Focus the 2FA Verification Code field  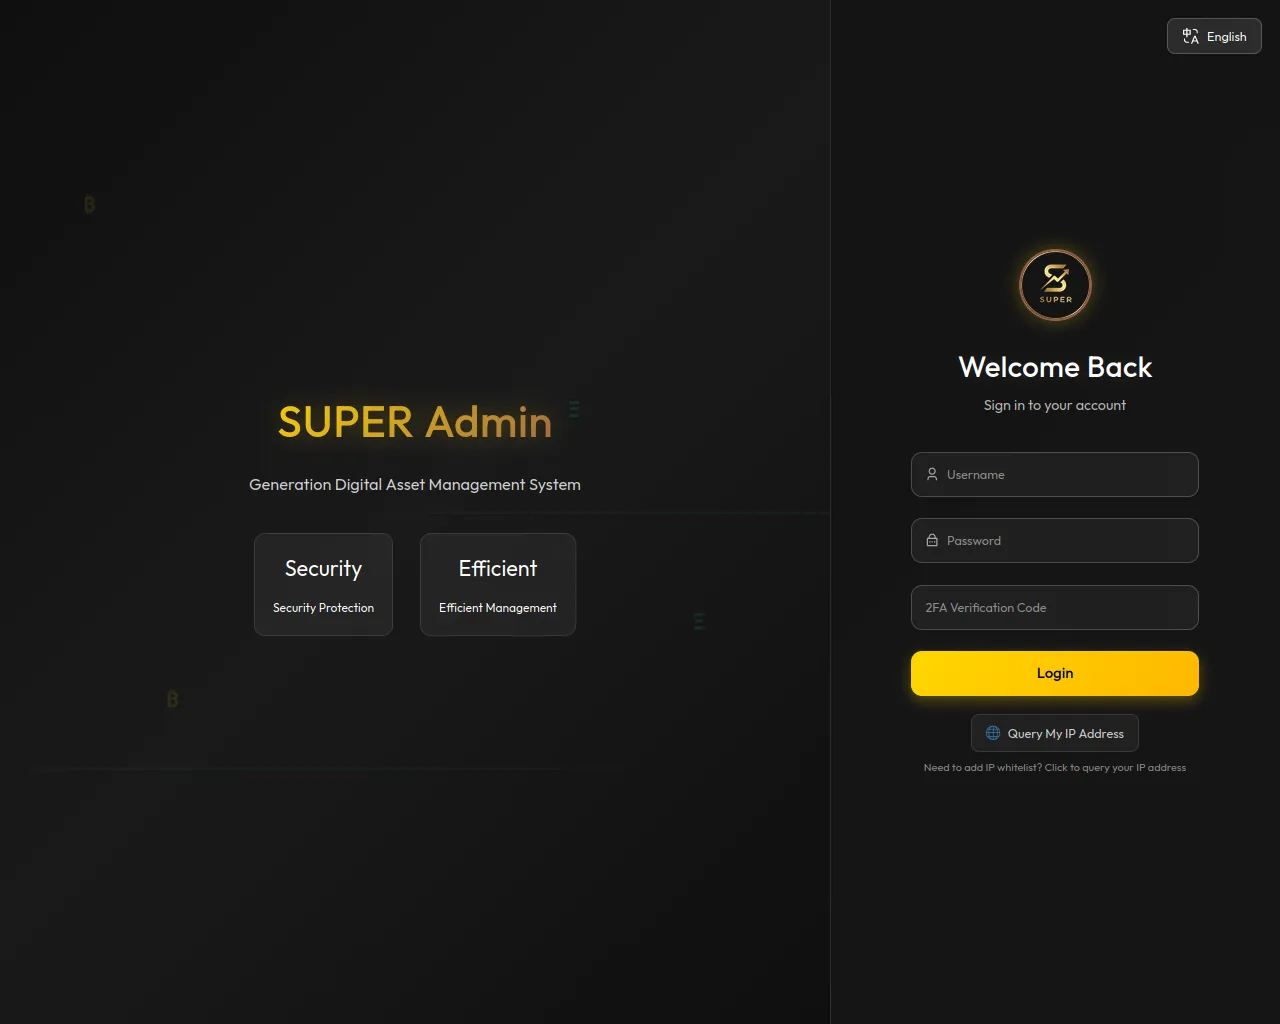[1055, 607]
